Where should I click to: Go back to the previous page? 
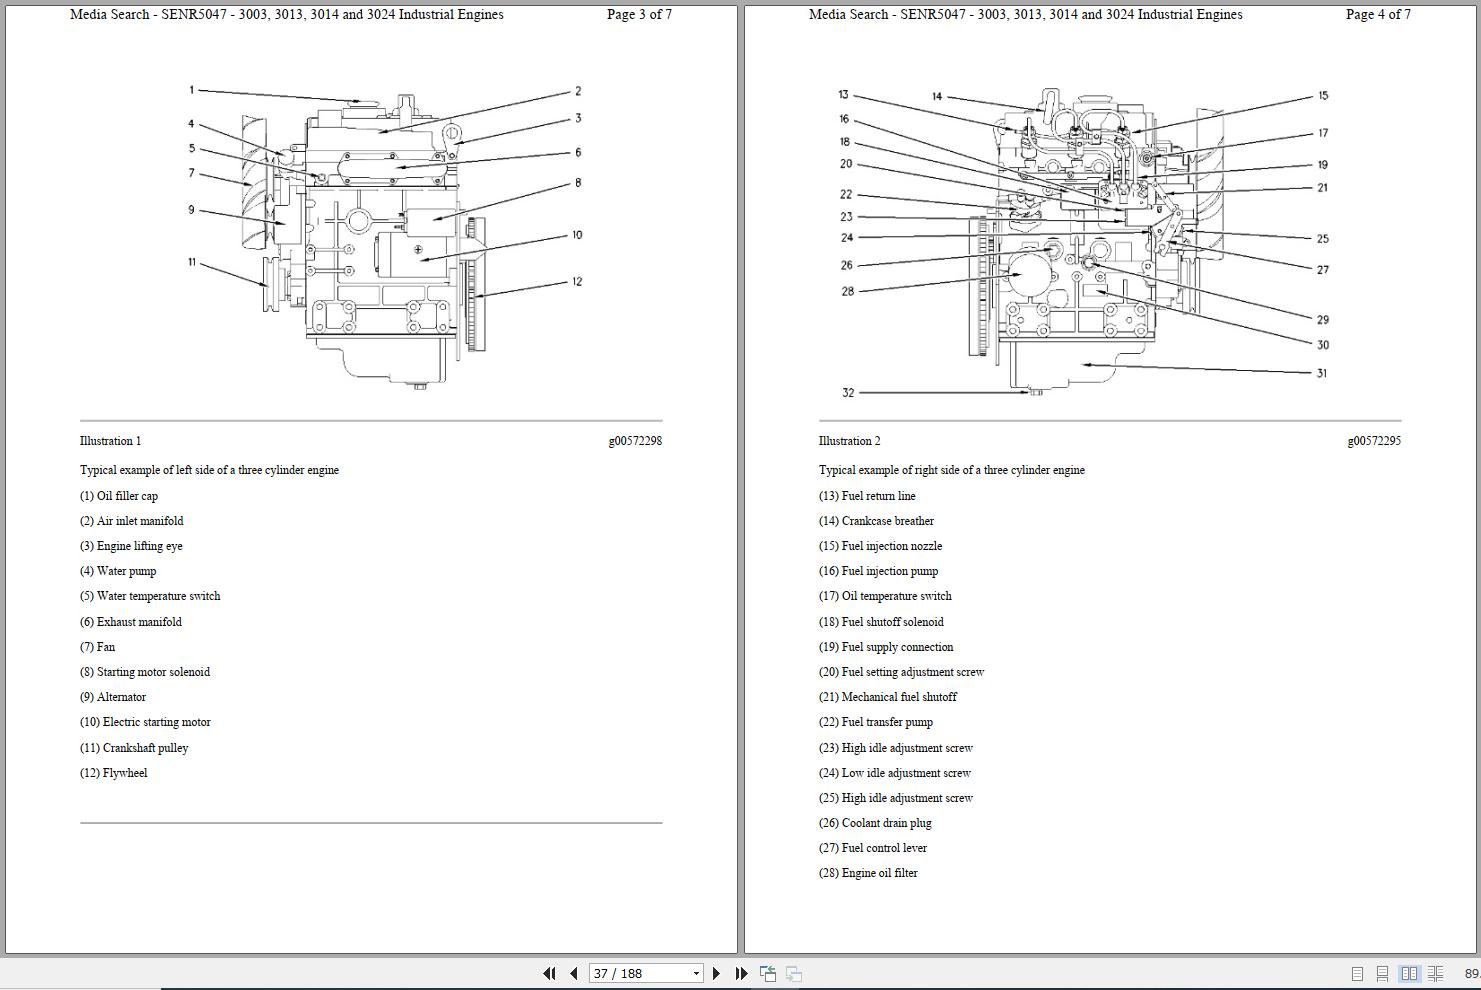click(572, 972)
